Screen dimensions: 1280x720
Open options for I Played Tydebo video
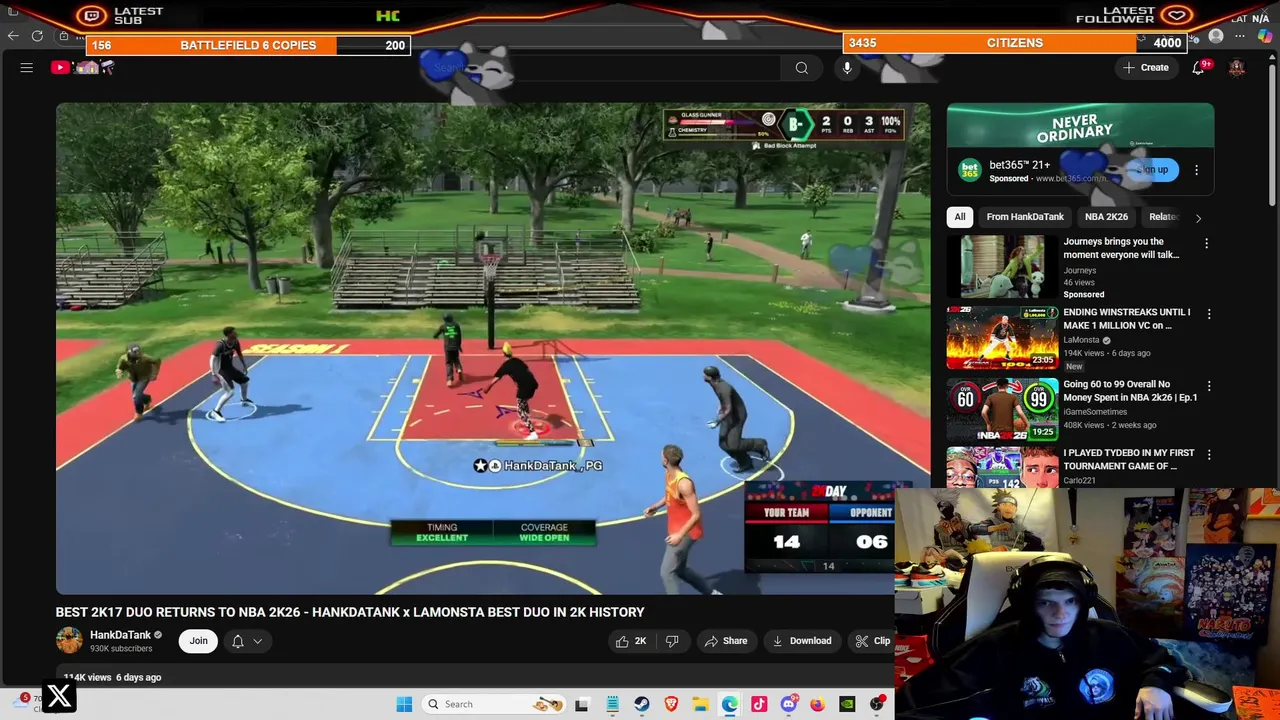(x=1208, y=455)
